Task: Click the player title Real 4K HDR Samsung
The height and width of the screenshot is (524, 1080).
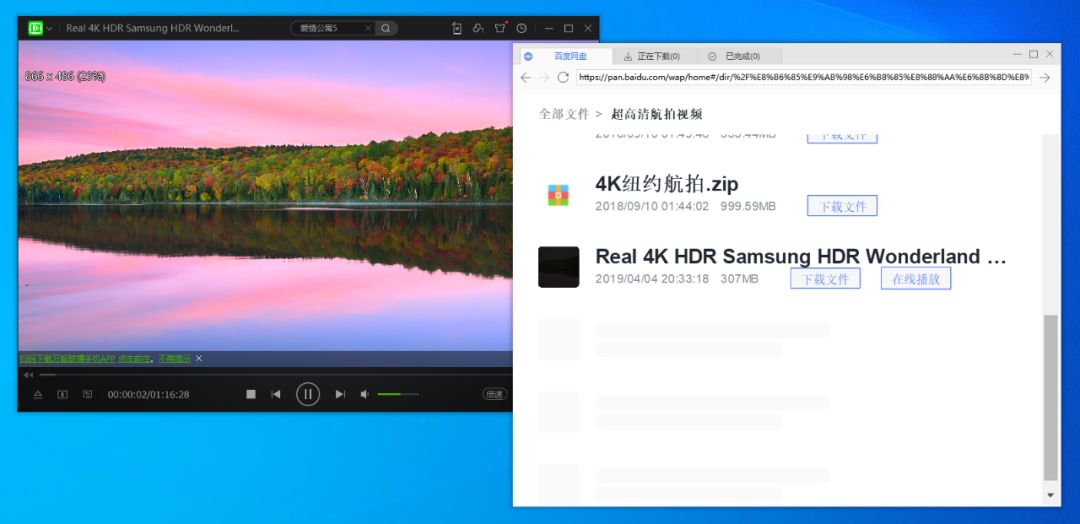Action: tap(153, 28)
